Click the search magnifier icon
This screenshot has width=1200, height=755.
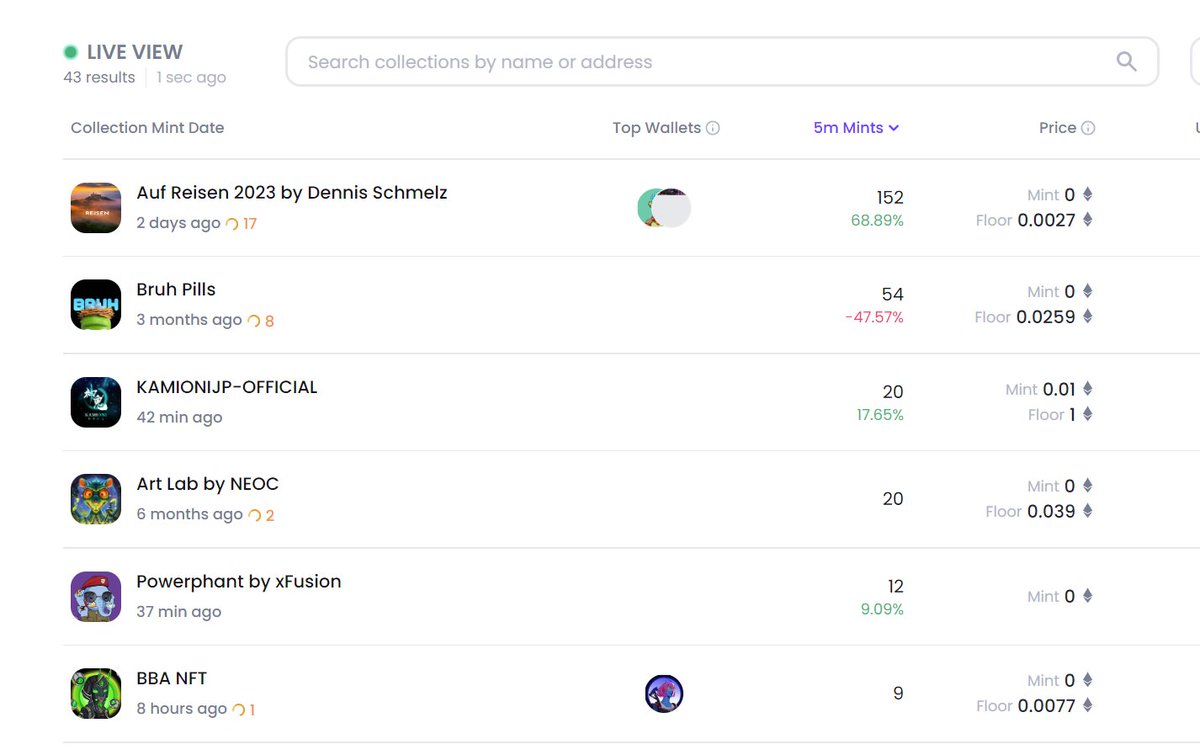(x=1126, y=62)
